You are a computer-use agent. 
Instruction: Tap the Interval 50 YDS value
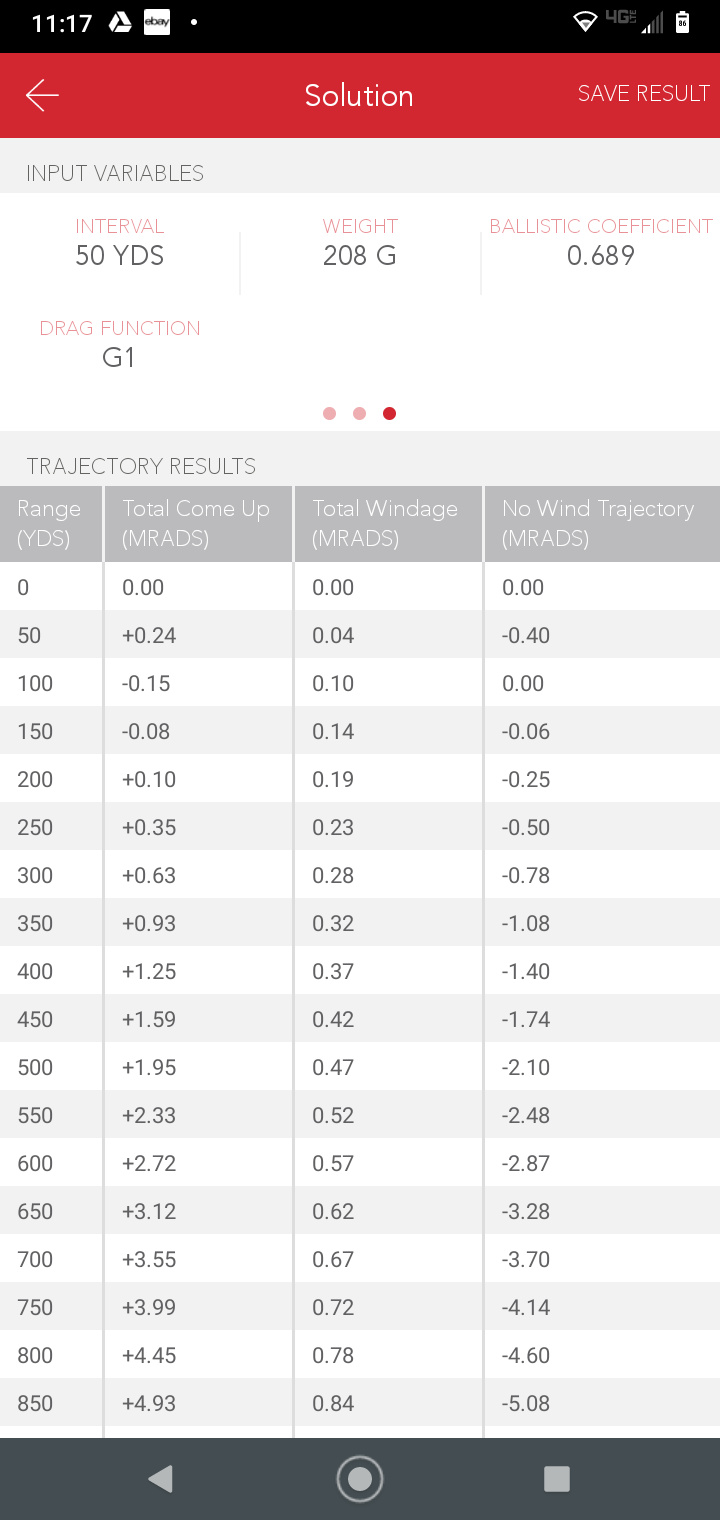point(120,256)
